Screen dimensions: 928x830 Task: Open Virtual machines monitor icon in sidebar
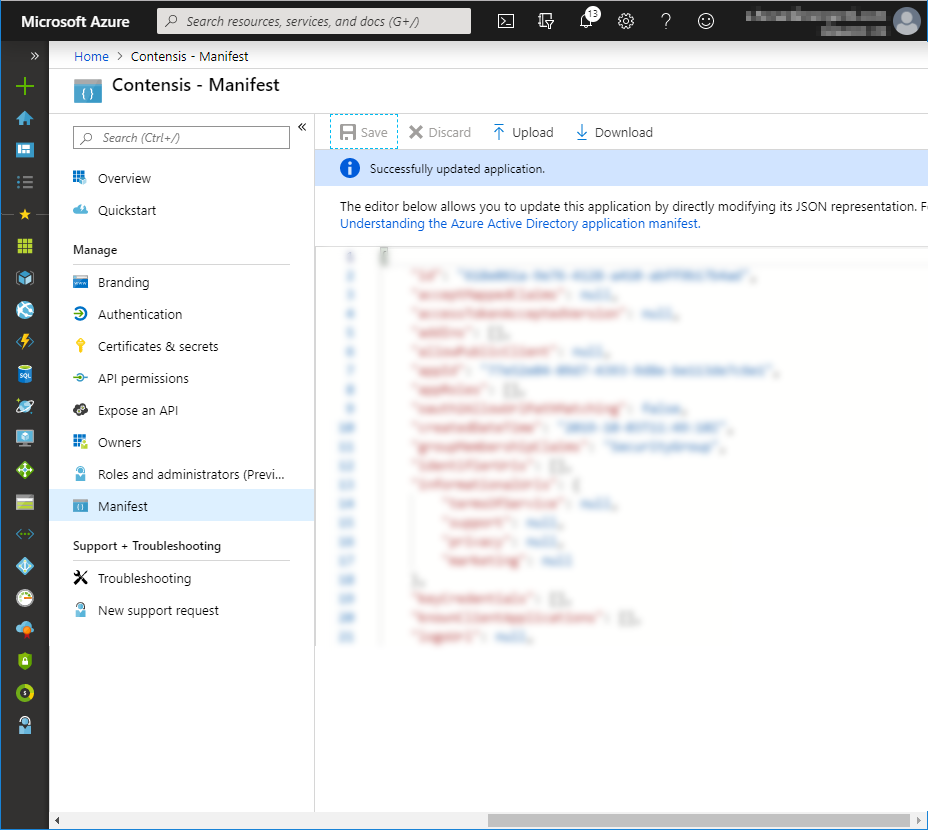click(25, 438)
